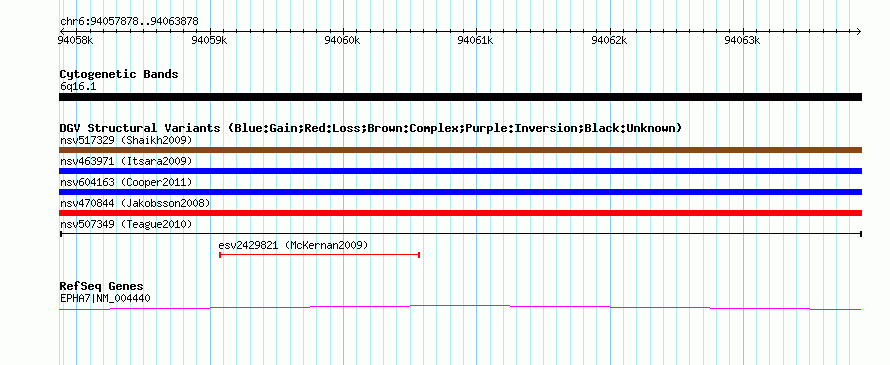Select the thin black nsv507349 variant line
This screenshot has width=890, height=365.
460,234
